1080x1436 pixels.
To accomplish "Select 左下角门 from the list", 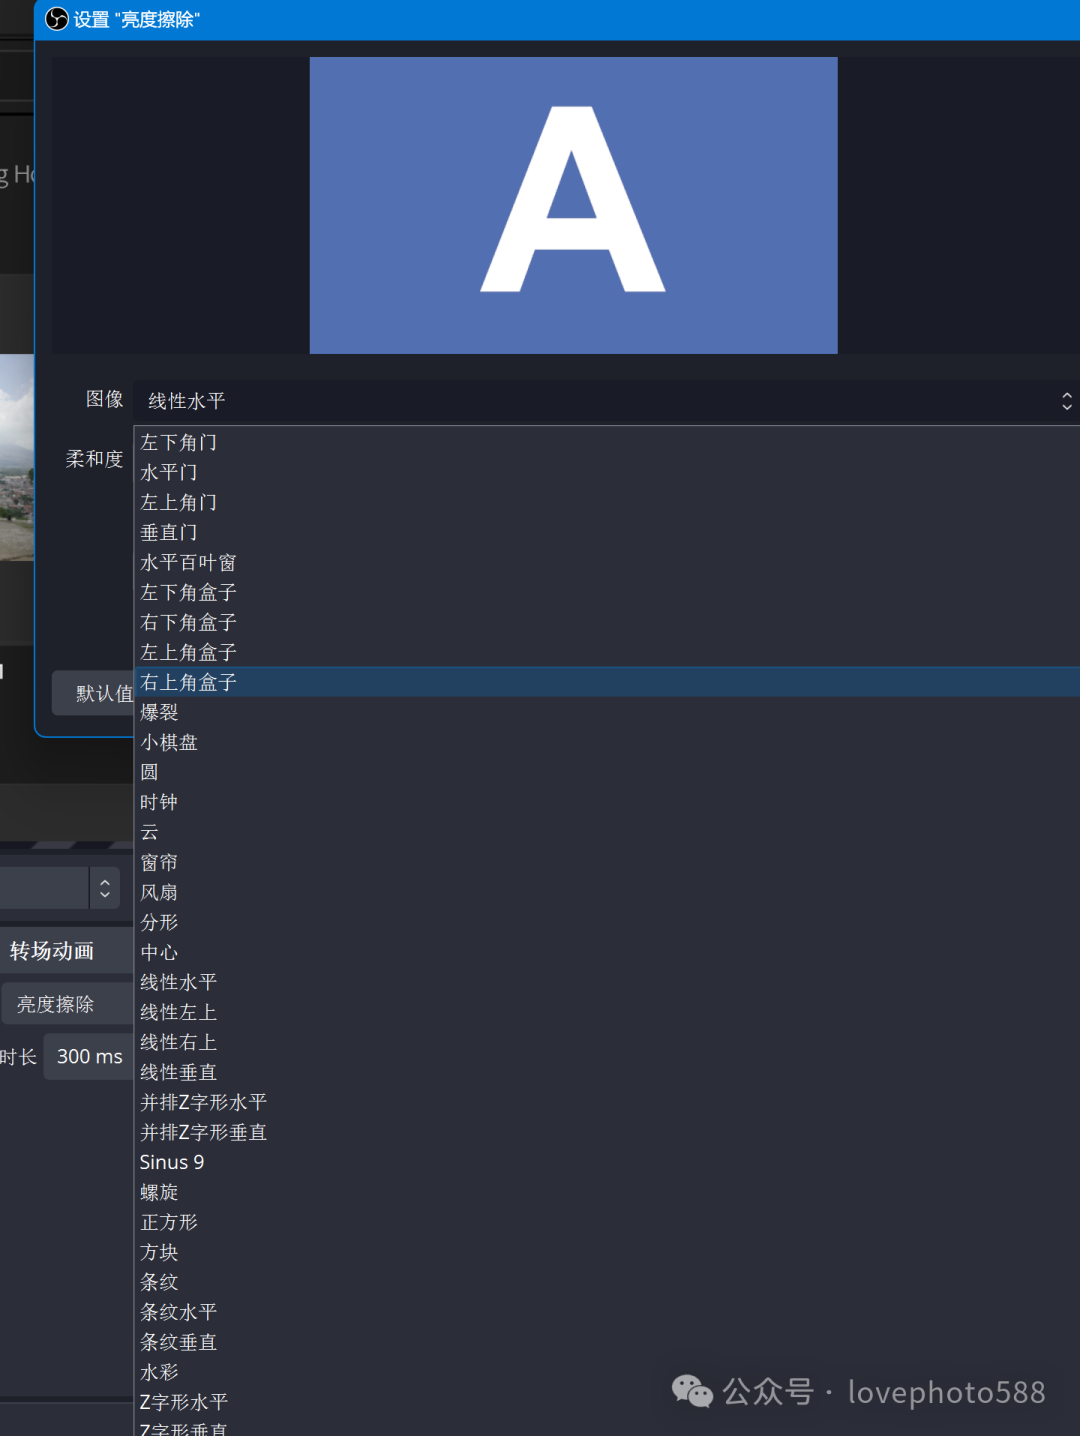I will [179, 442].
